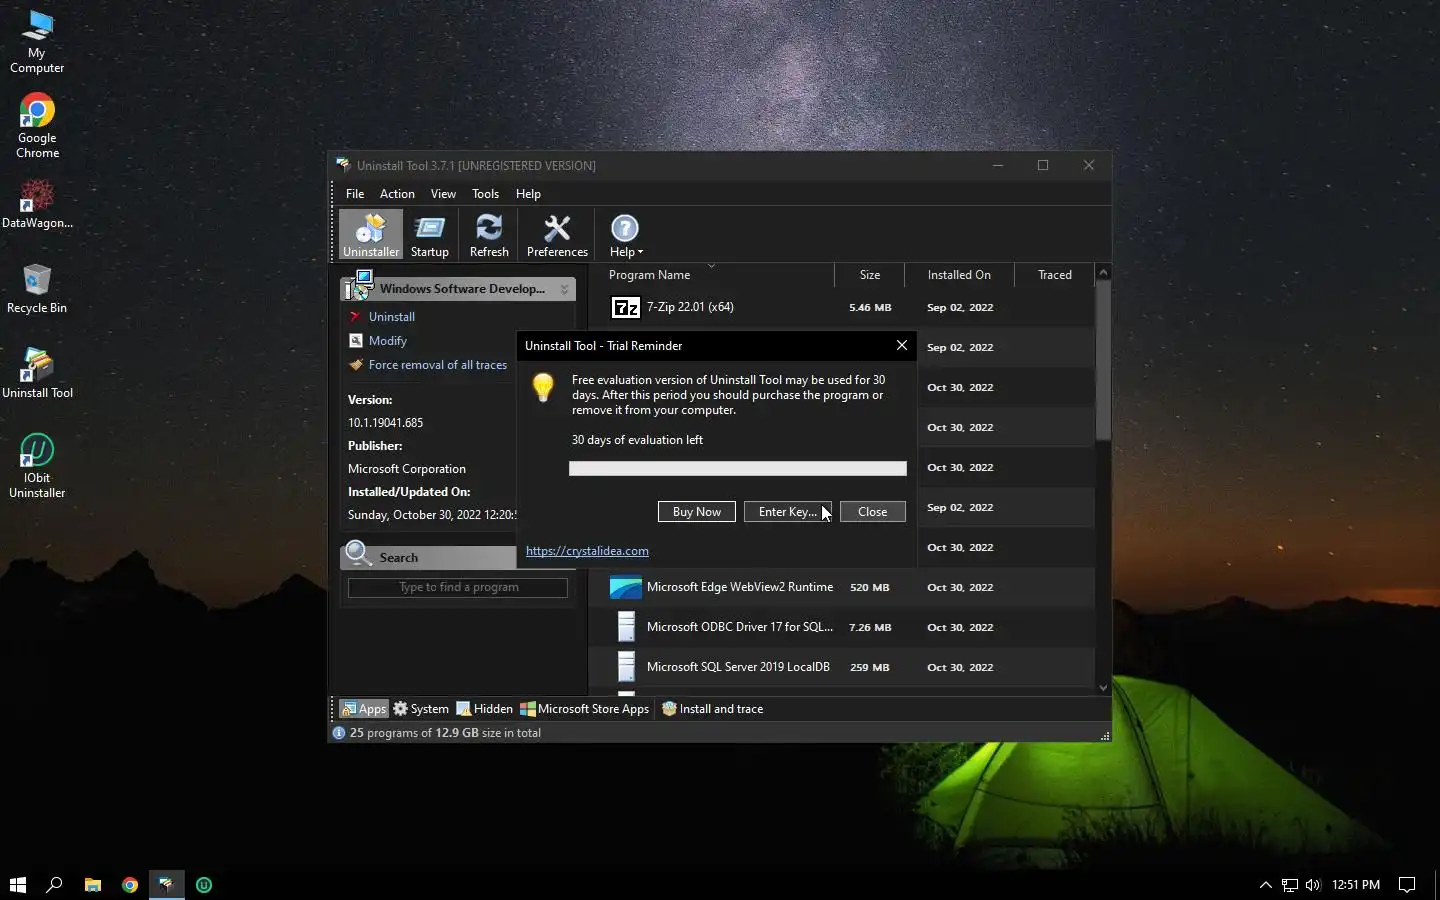1440x900 pixels.
Task: Click the info icon in status bar
Action: (339, 733)
